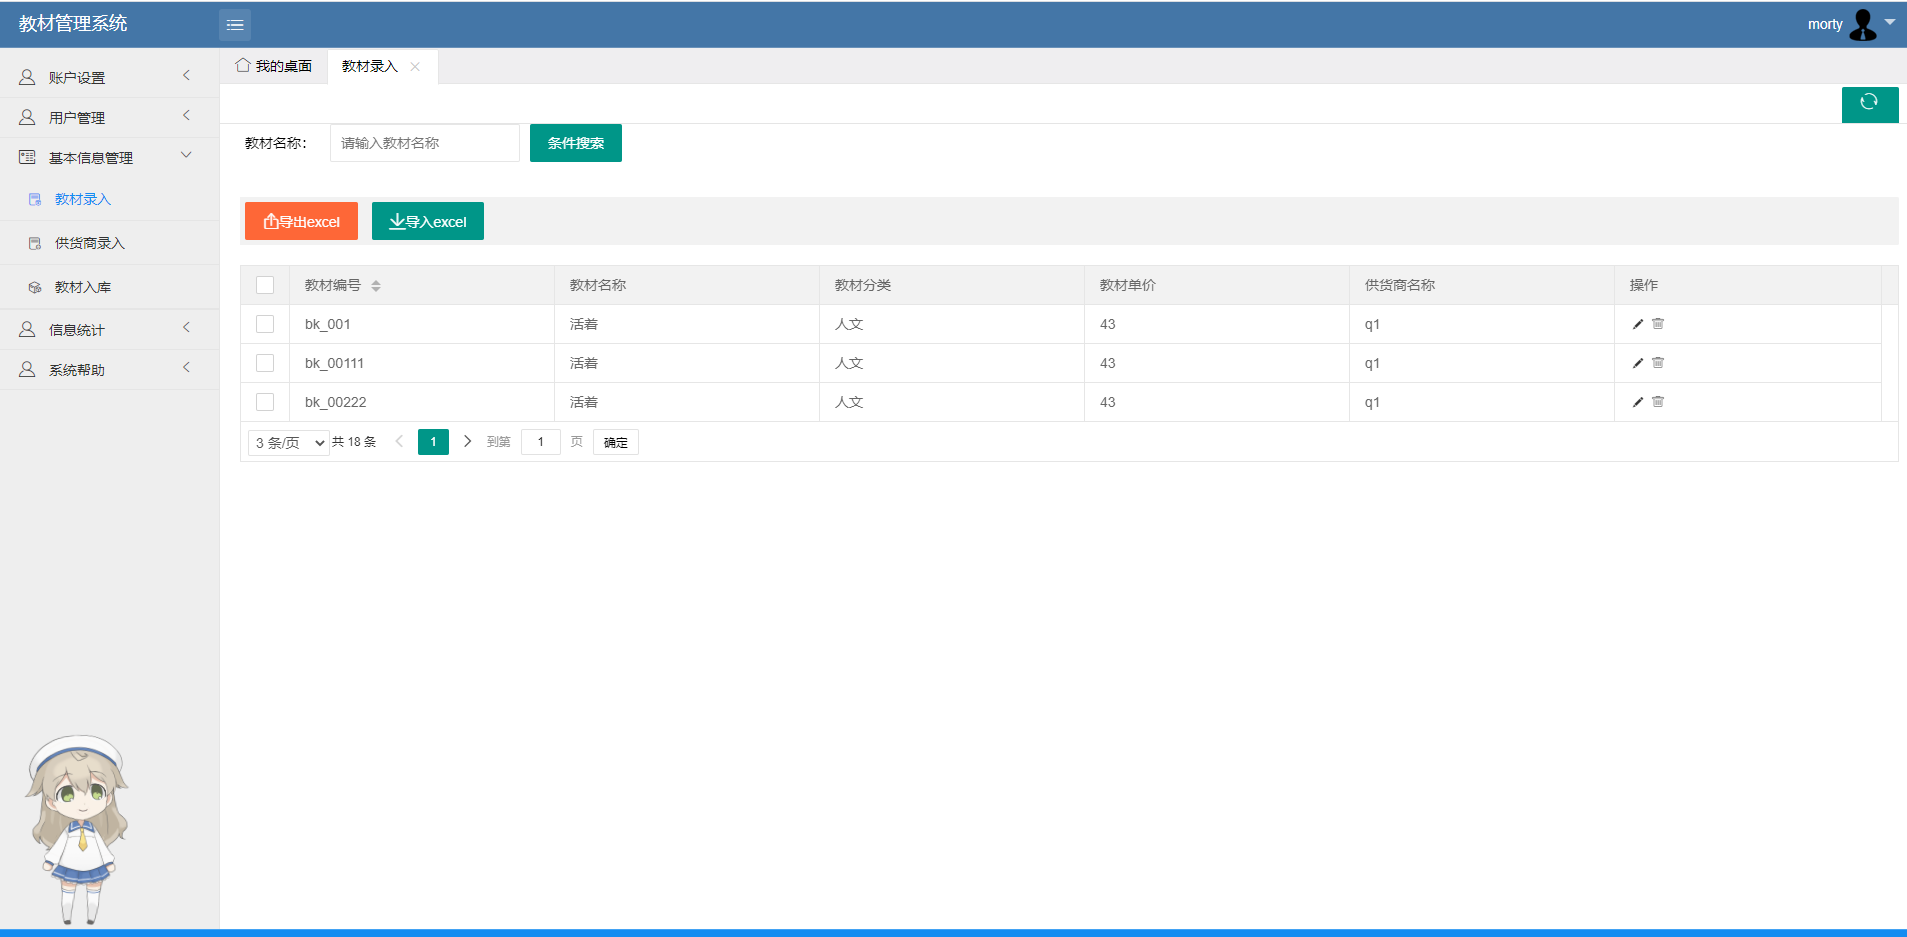Expand 系统帮助 chevron
Viewport: 1907px width, 937px height.
coord(186,368)
